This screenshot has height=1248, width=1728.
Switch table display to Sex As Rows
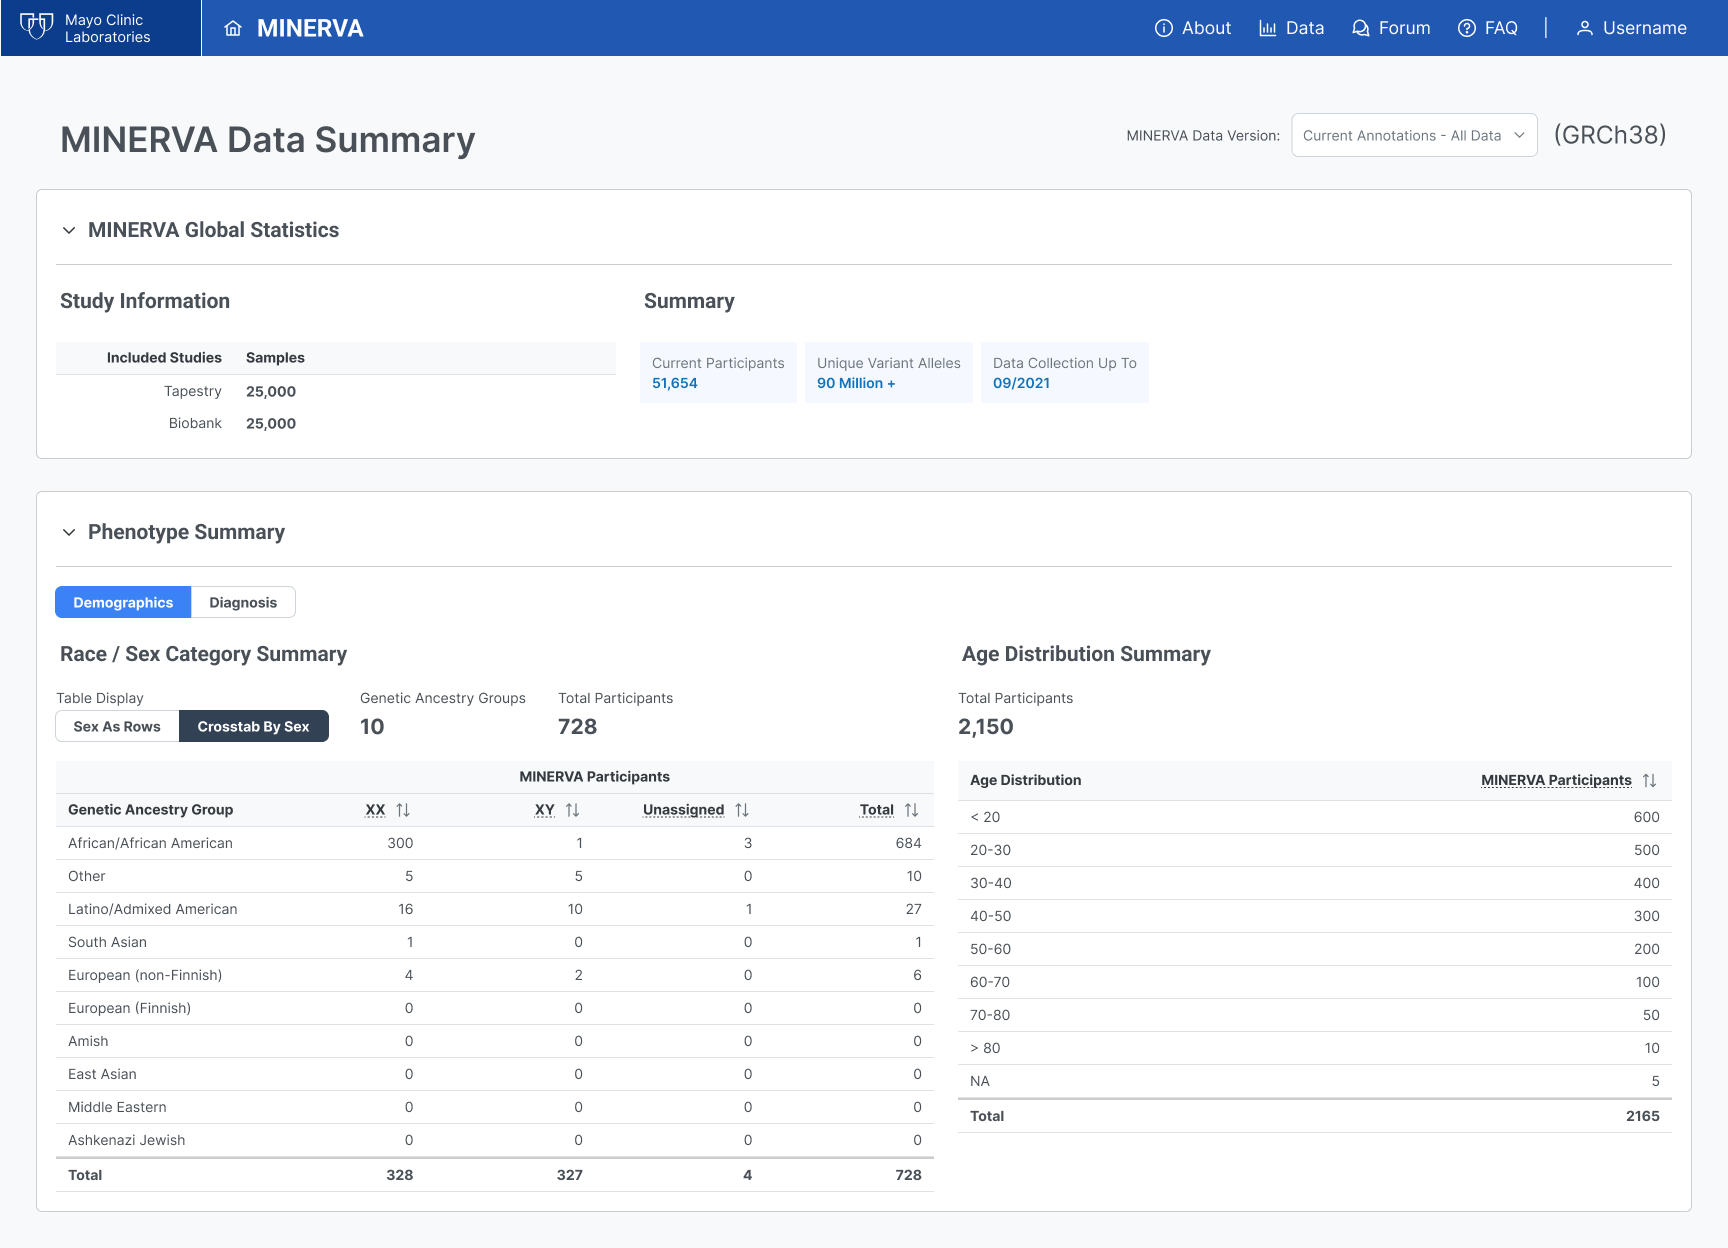point(117,726)
